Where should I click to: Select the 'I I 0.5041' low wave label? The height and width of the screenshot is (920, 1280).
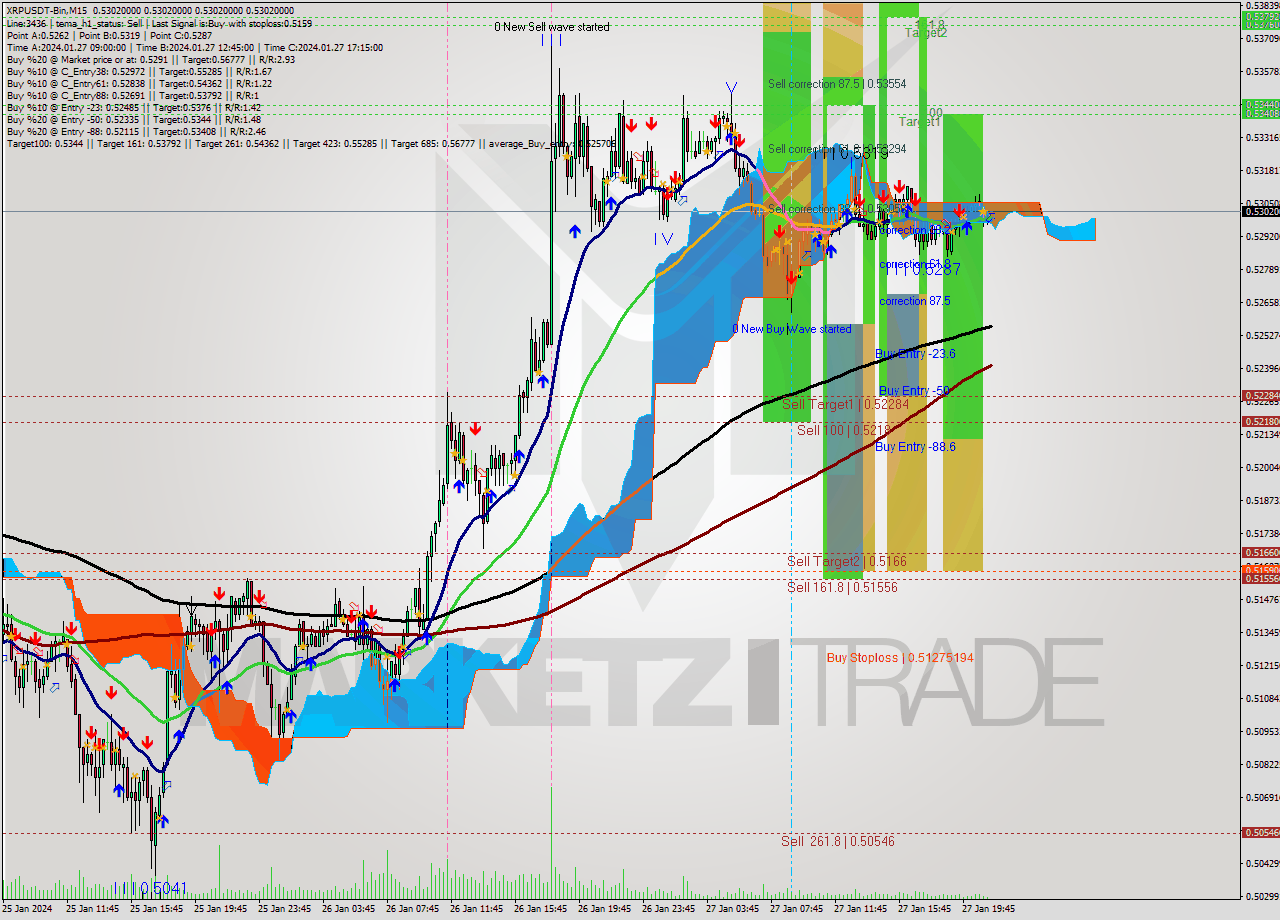coord(150,887)
